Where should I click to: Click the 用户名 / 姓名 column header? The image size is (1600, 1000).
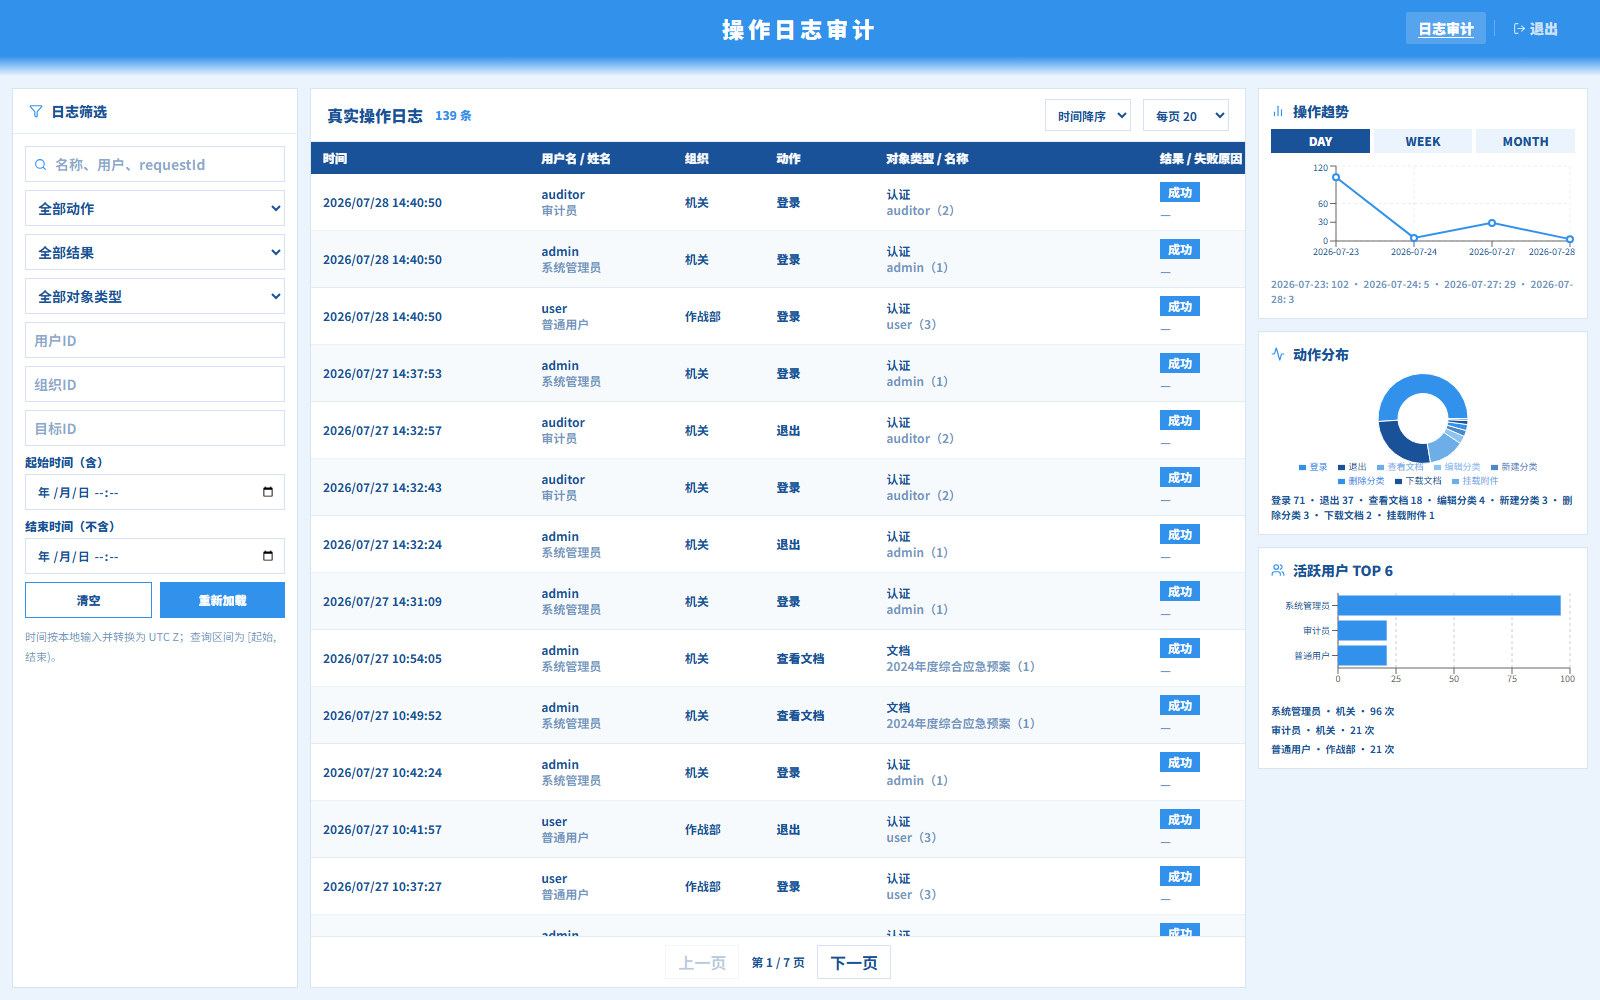point(575,158)
